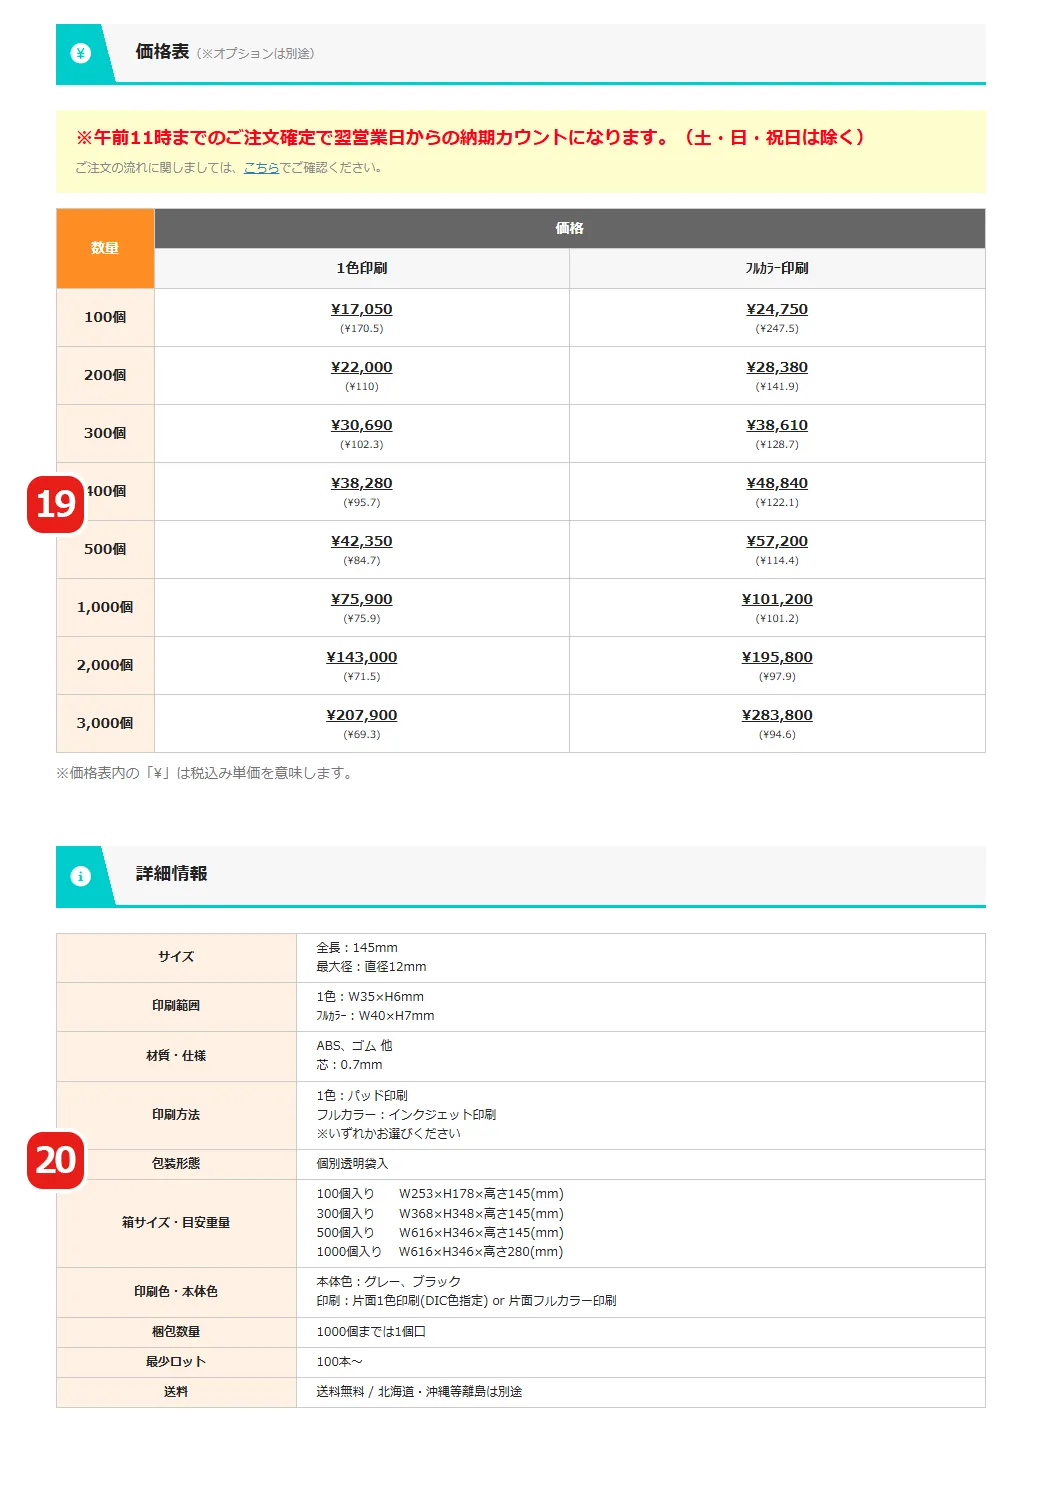Viewport: 1050px width, 1500px height.
Task: Click ¥48,840 full color price
Action: pyautogui.click(x=776, y=483)
